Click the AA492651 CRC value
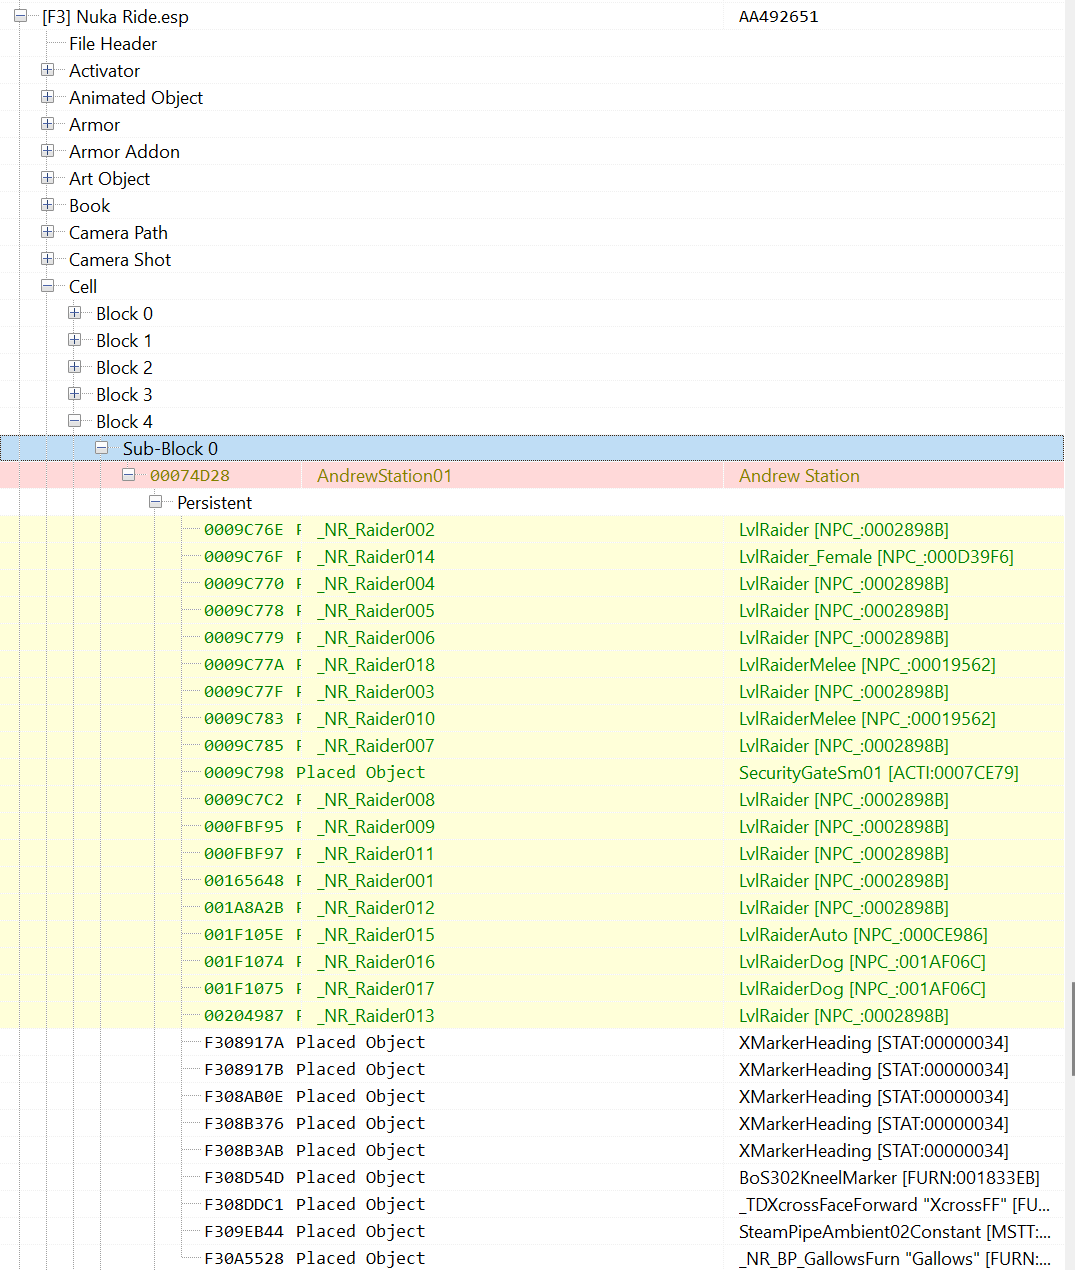 click(778, 17)
